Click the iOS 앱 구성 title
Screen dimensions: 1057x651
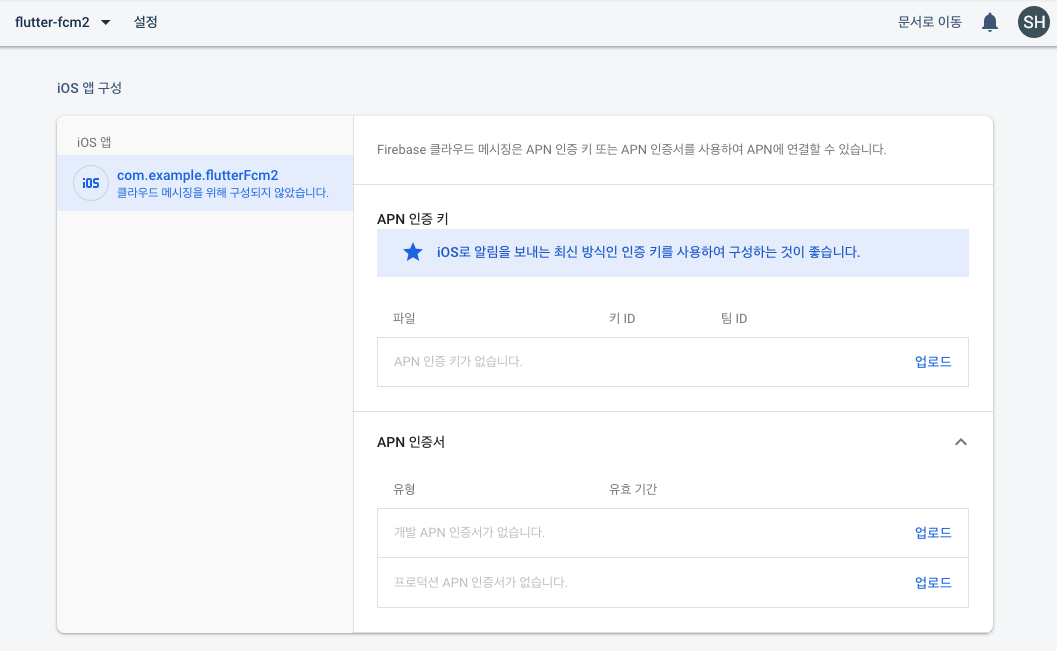[89, 88]
